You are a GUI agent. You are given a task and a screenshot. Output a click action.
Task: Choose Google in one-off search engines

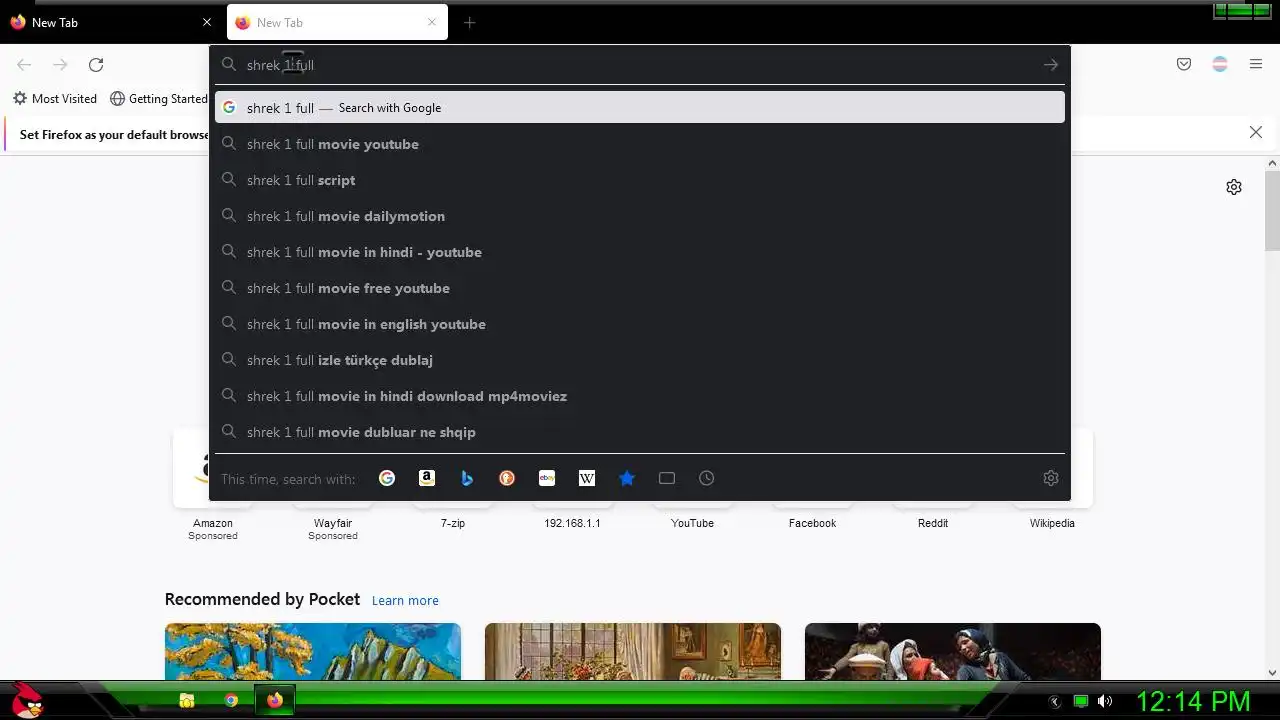click(x=387, y=478)
